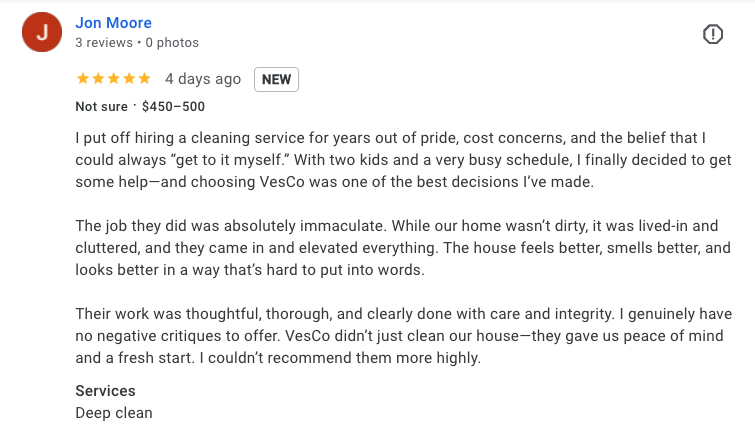
Task: Click the "Not sure" label
Action: pyautogui.click(x=101, y=106)
